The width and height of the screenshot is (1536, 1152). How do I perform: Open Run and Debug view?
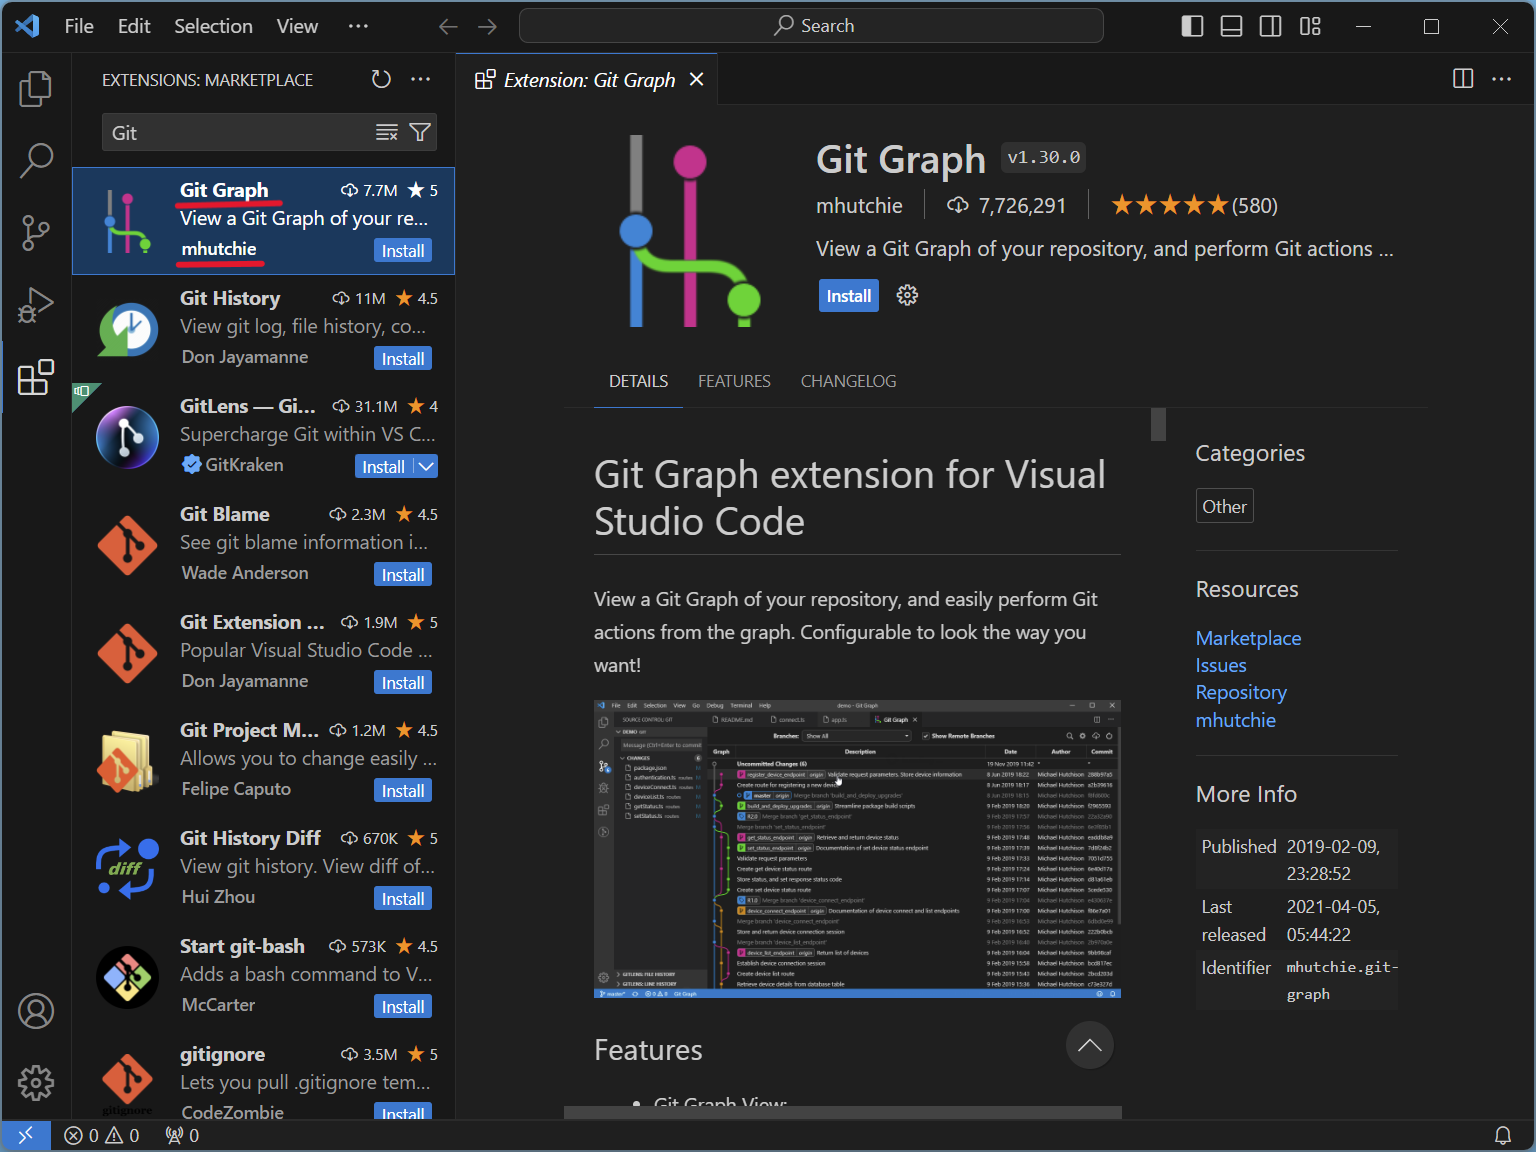tap(36, 305)
